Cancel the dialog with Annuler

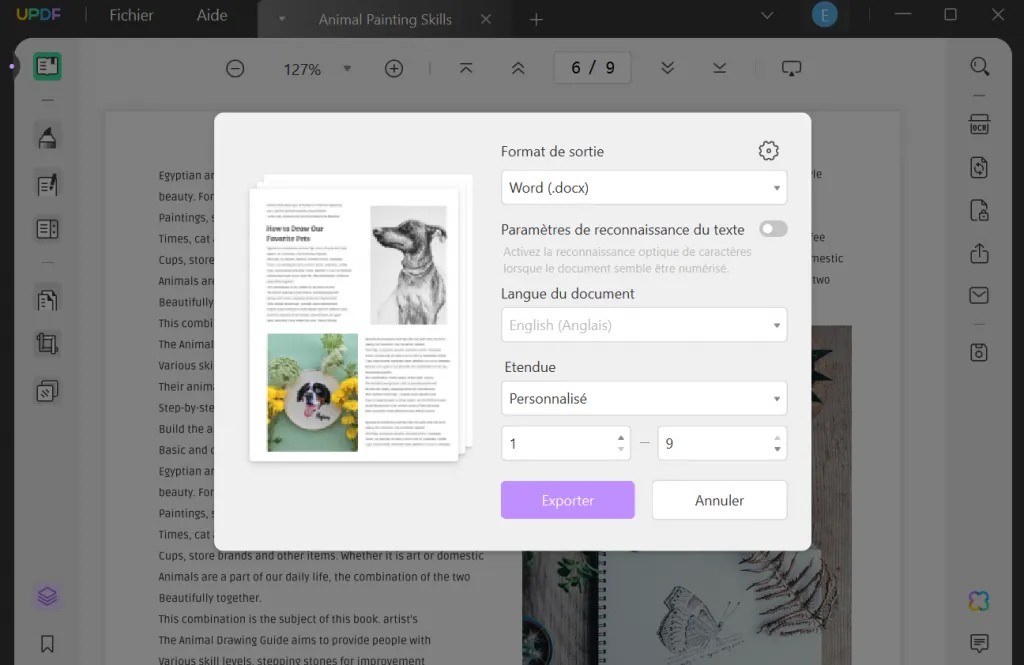719,500
